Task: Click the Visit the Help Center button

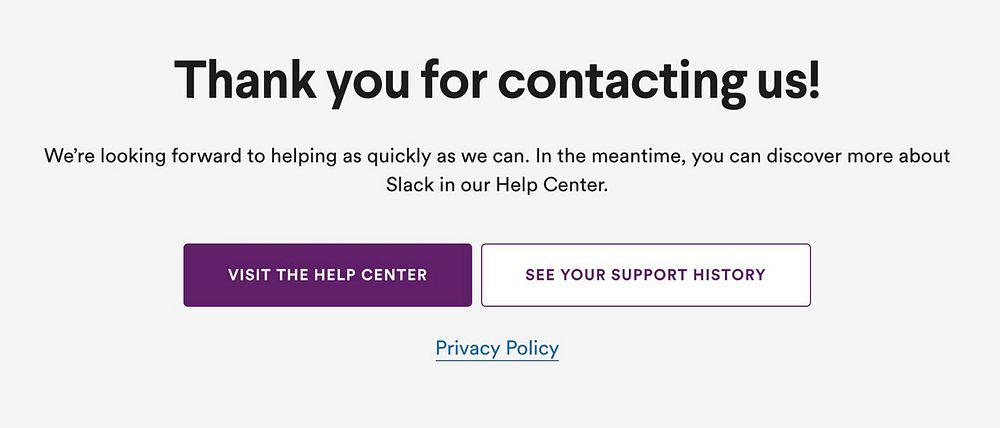Action: (327, 275)
